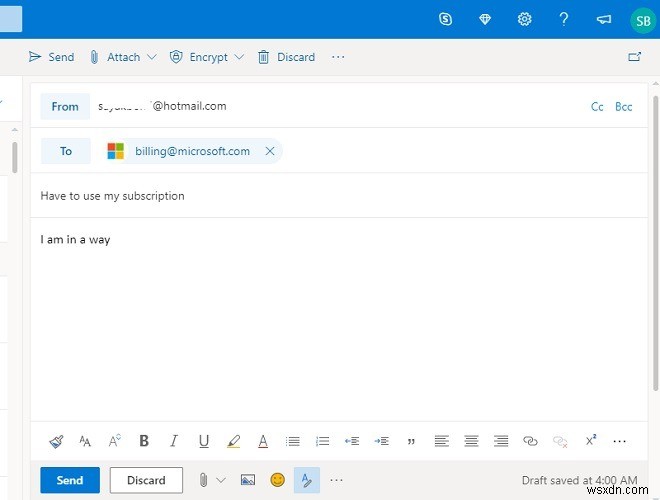Open the SB account avatar
Screen dimensions: 660x500
click(643, 20)
